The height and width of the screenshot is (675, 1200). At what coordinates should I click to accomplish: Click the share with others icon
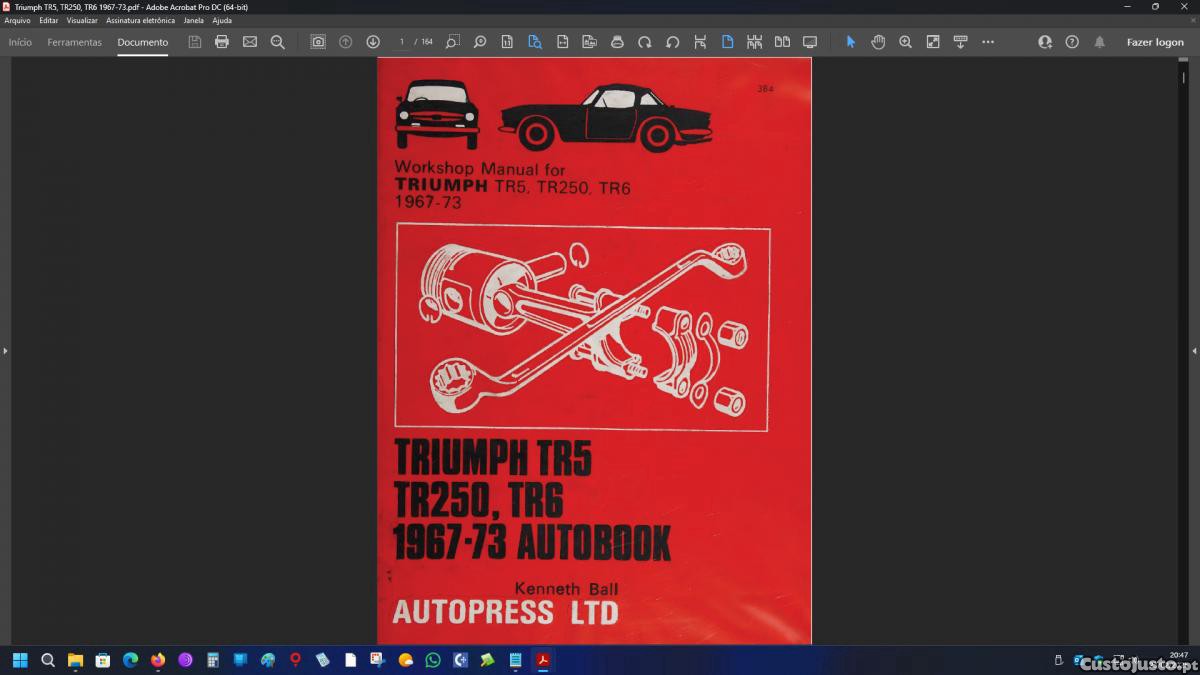1045,42
